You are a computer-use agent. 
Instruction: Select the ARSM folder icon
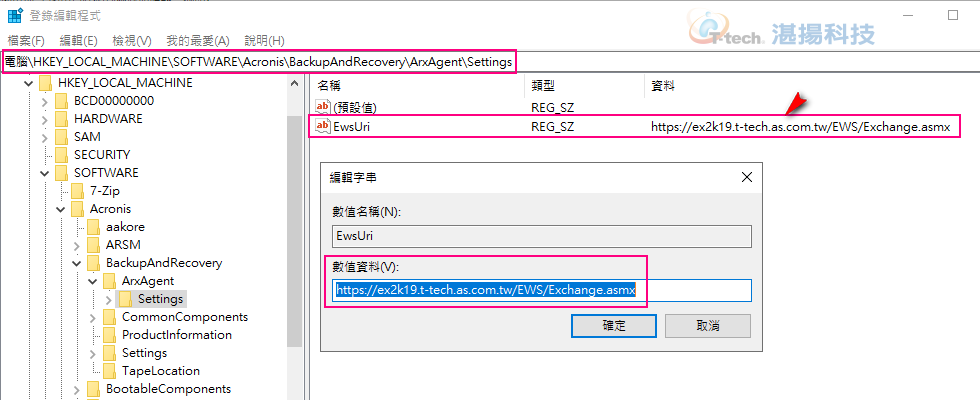94,244
